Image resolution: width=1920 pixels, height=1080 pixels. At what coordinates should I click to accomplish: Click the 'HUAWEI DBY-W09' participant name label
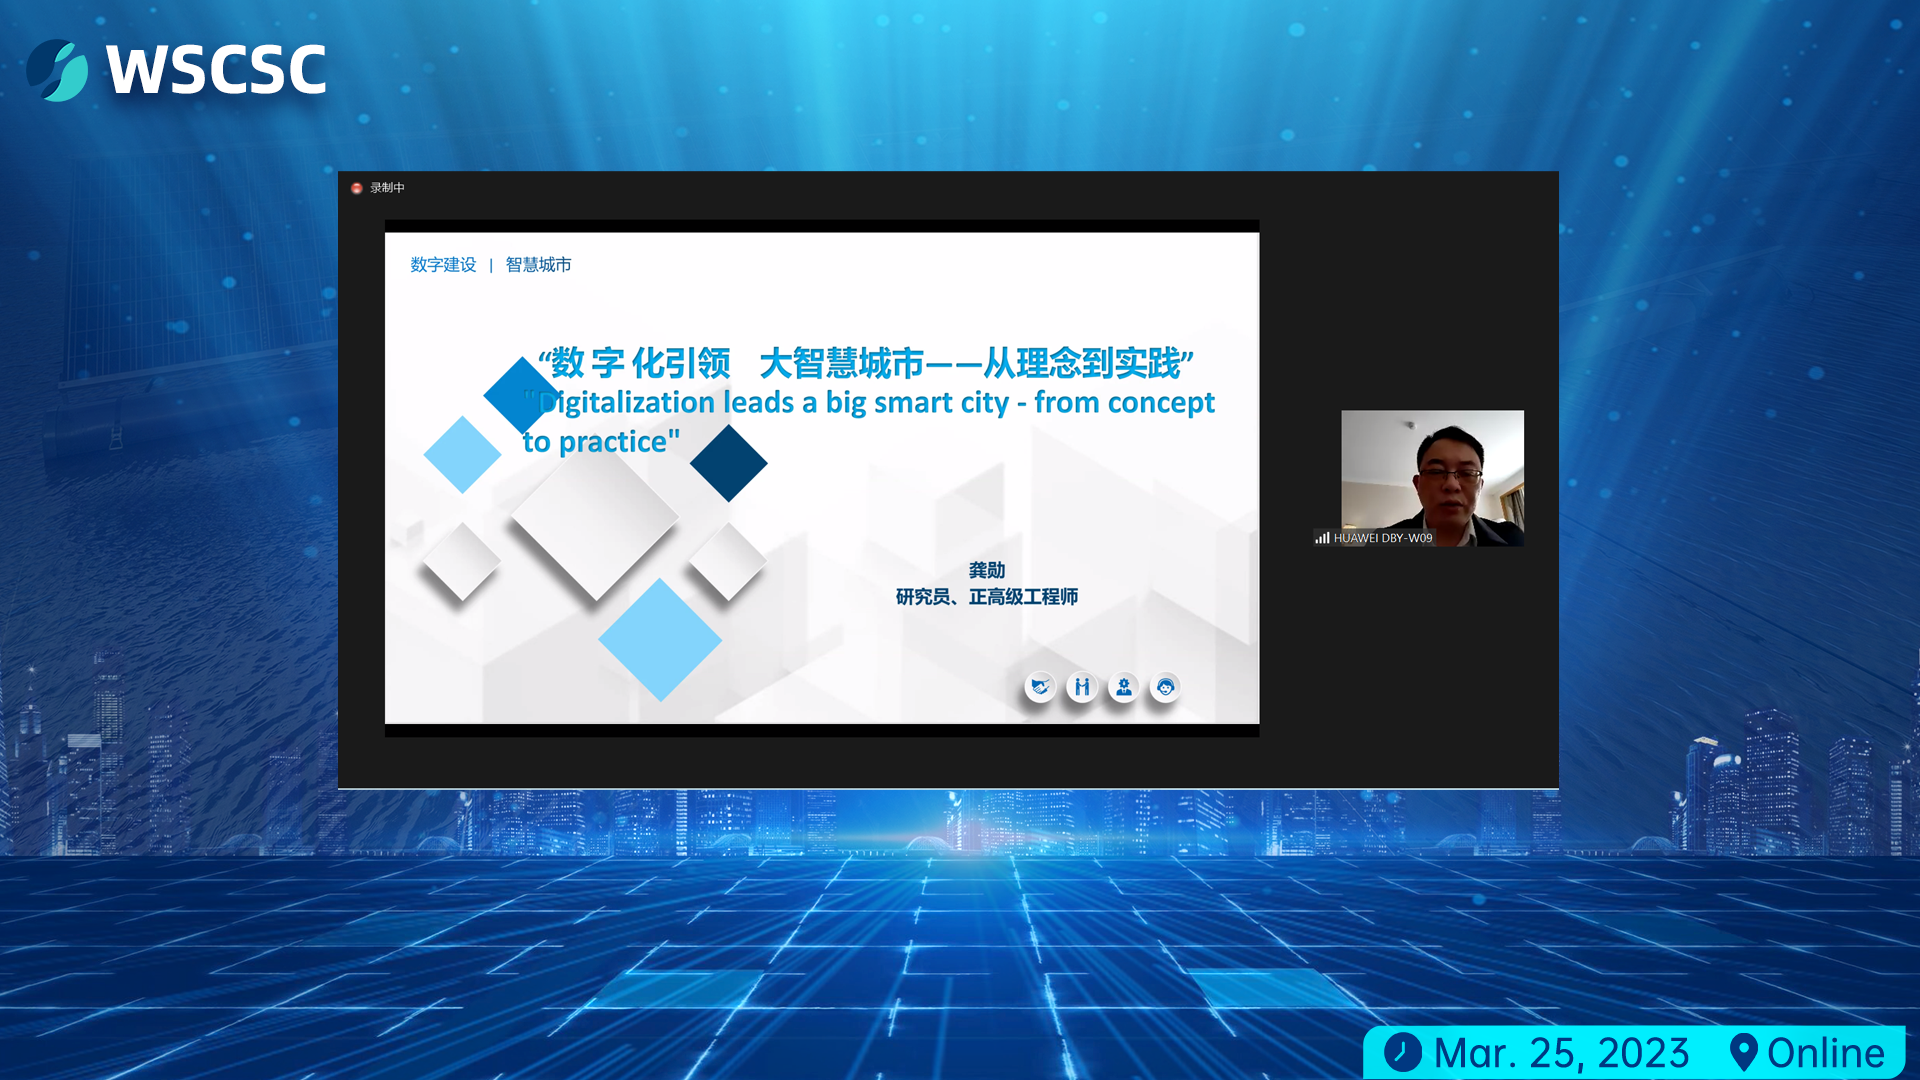point(1383,538)
